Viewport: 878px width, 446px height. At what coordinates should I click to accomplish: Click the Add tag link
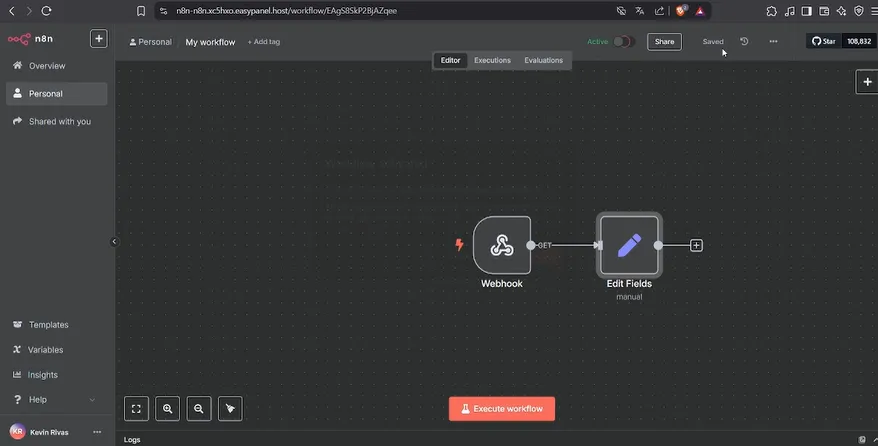click(x=264, y=42)
